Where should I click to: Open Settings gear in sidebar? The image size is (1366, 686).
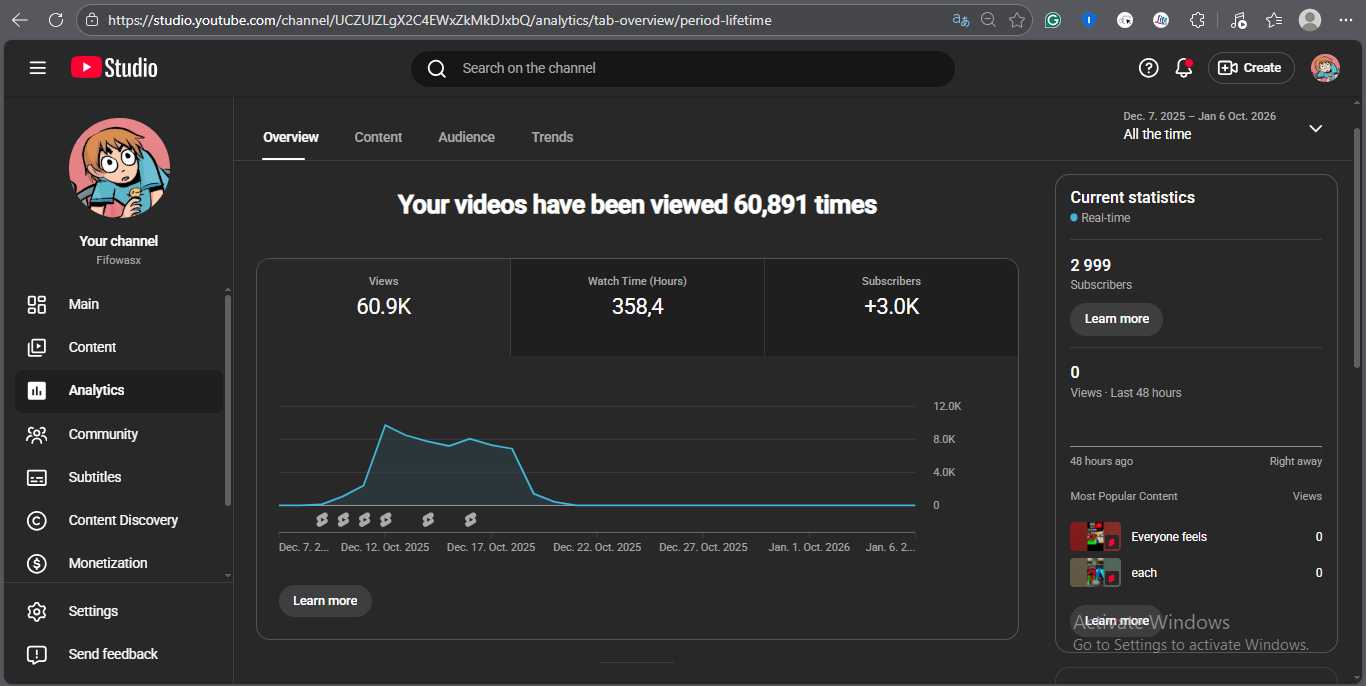point(92,611)
